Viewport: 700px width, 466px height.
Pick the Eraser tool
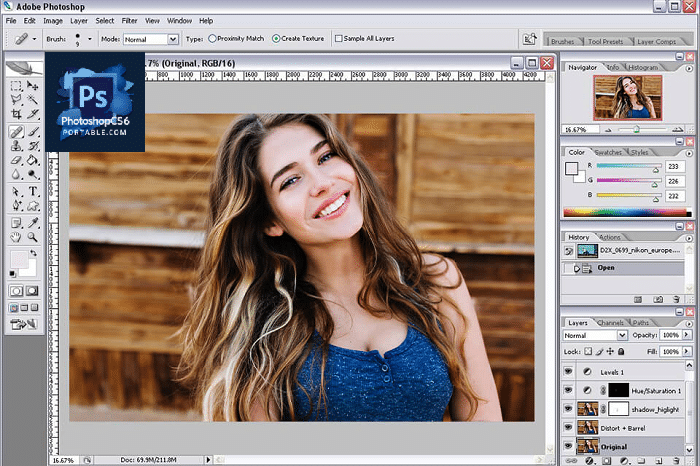(x=16, y=160)
